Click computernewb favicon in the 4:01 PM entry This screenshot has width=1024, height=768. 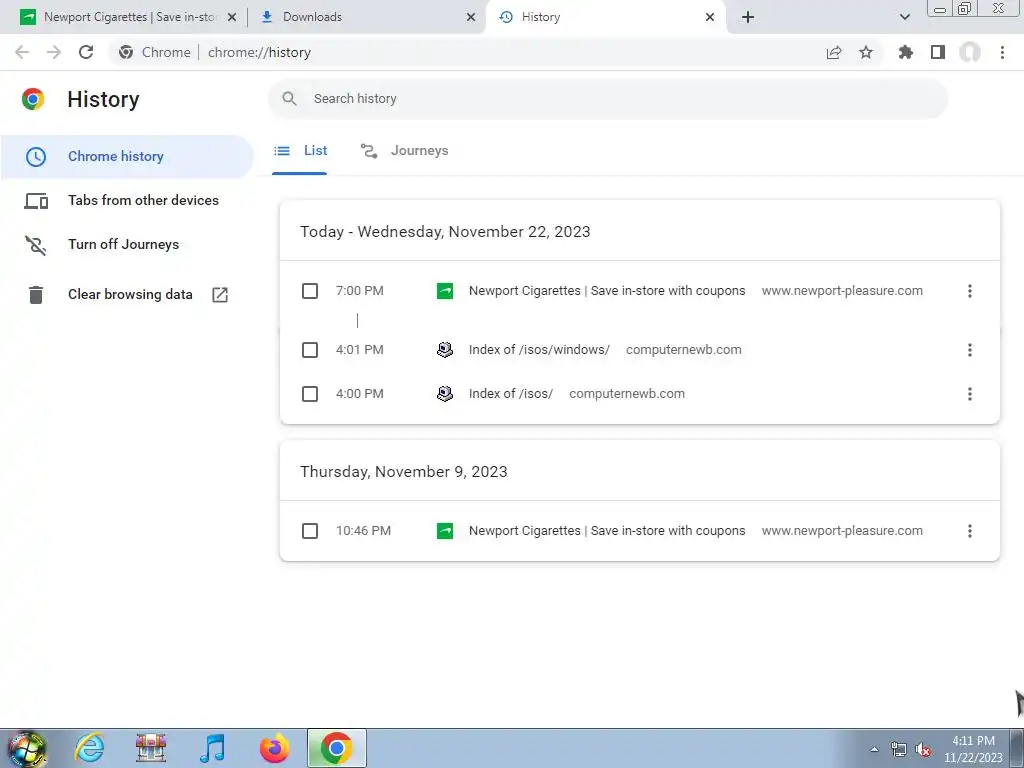445,350
